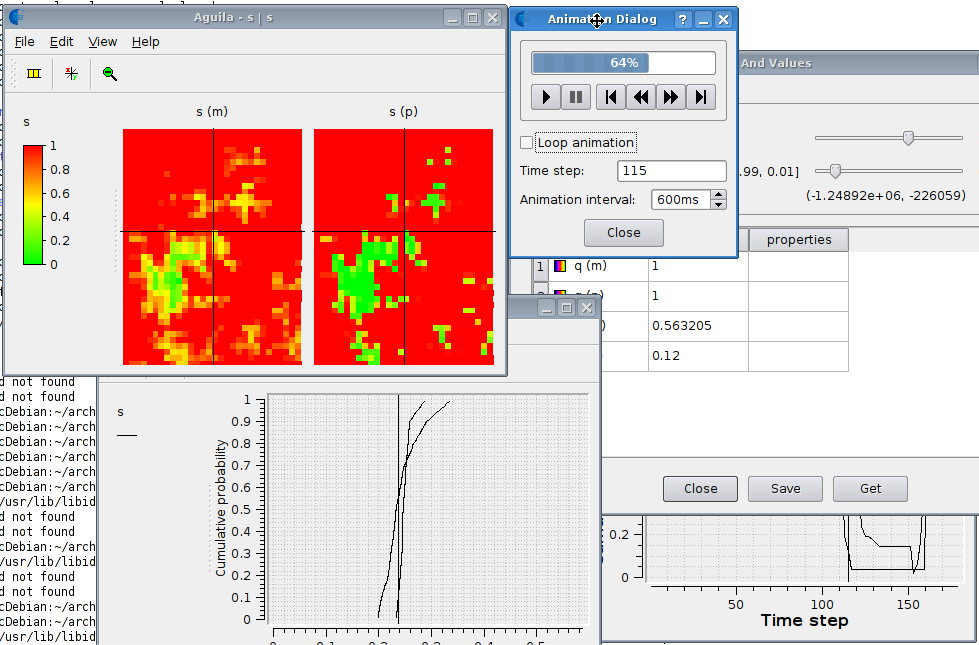Click the yellow columns toolbar icon

[x=34, y=74]
